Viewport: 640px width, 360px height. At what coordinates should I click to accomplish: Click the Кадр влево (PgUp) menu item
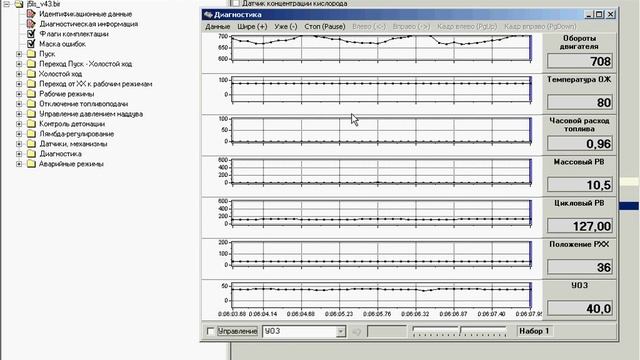tap(467, 27)
